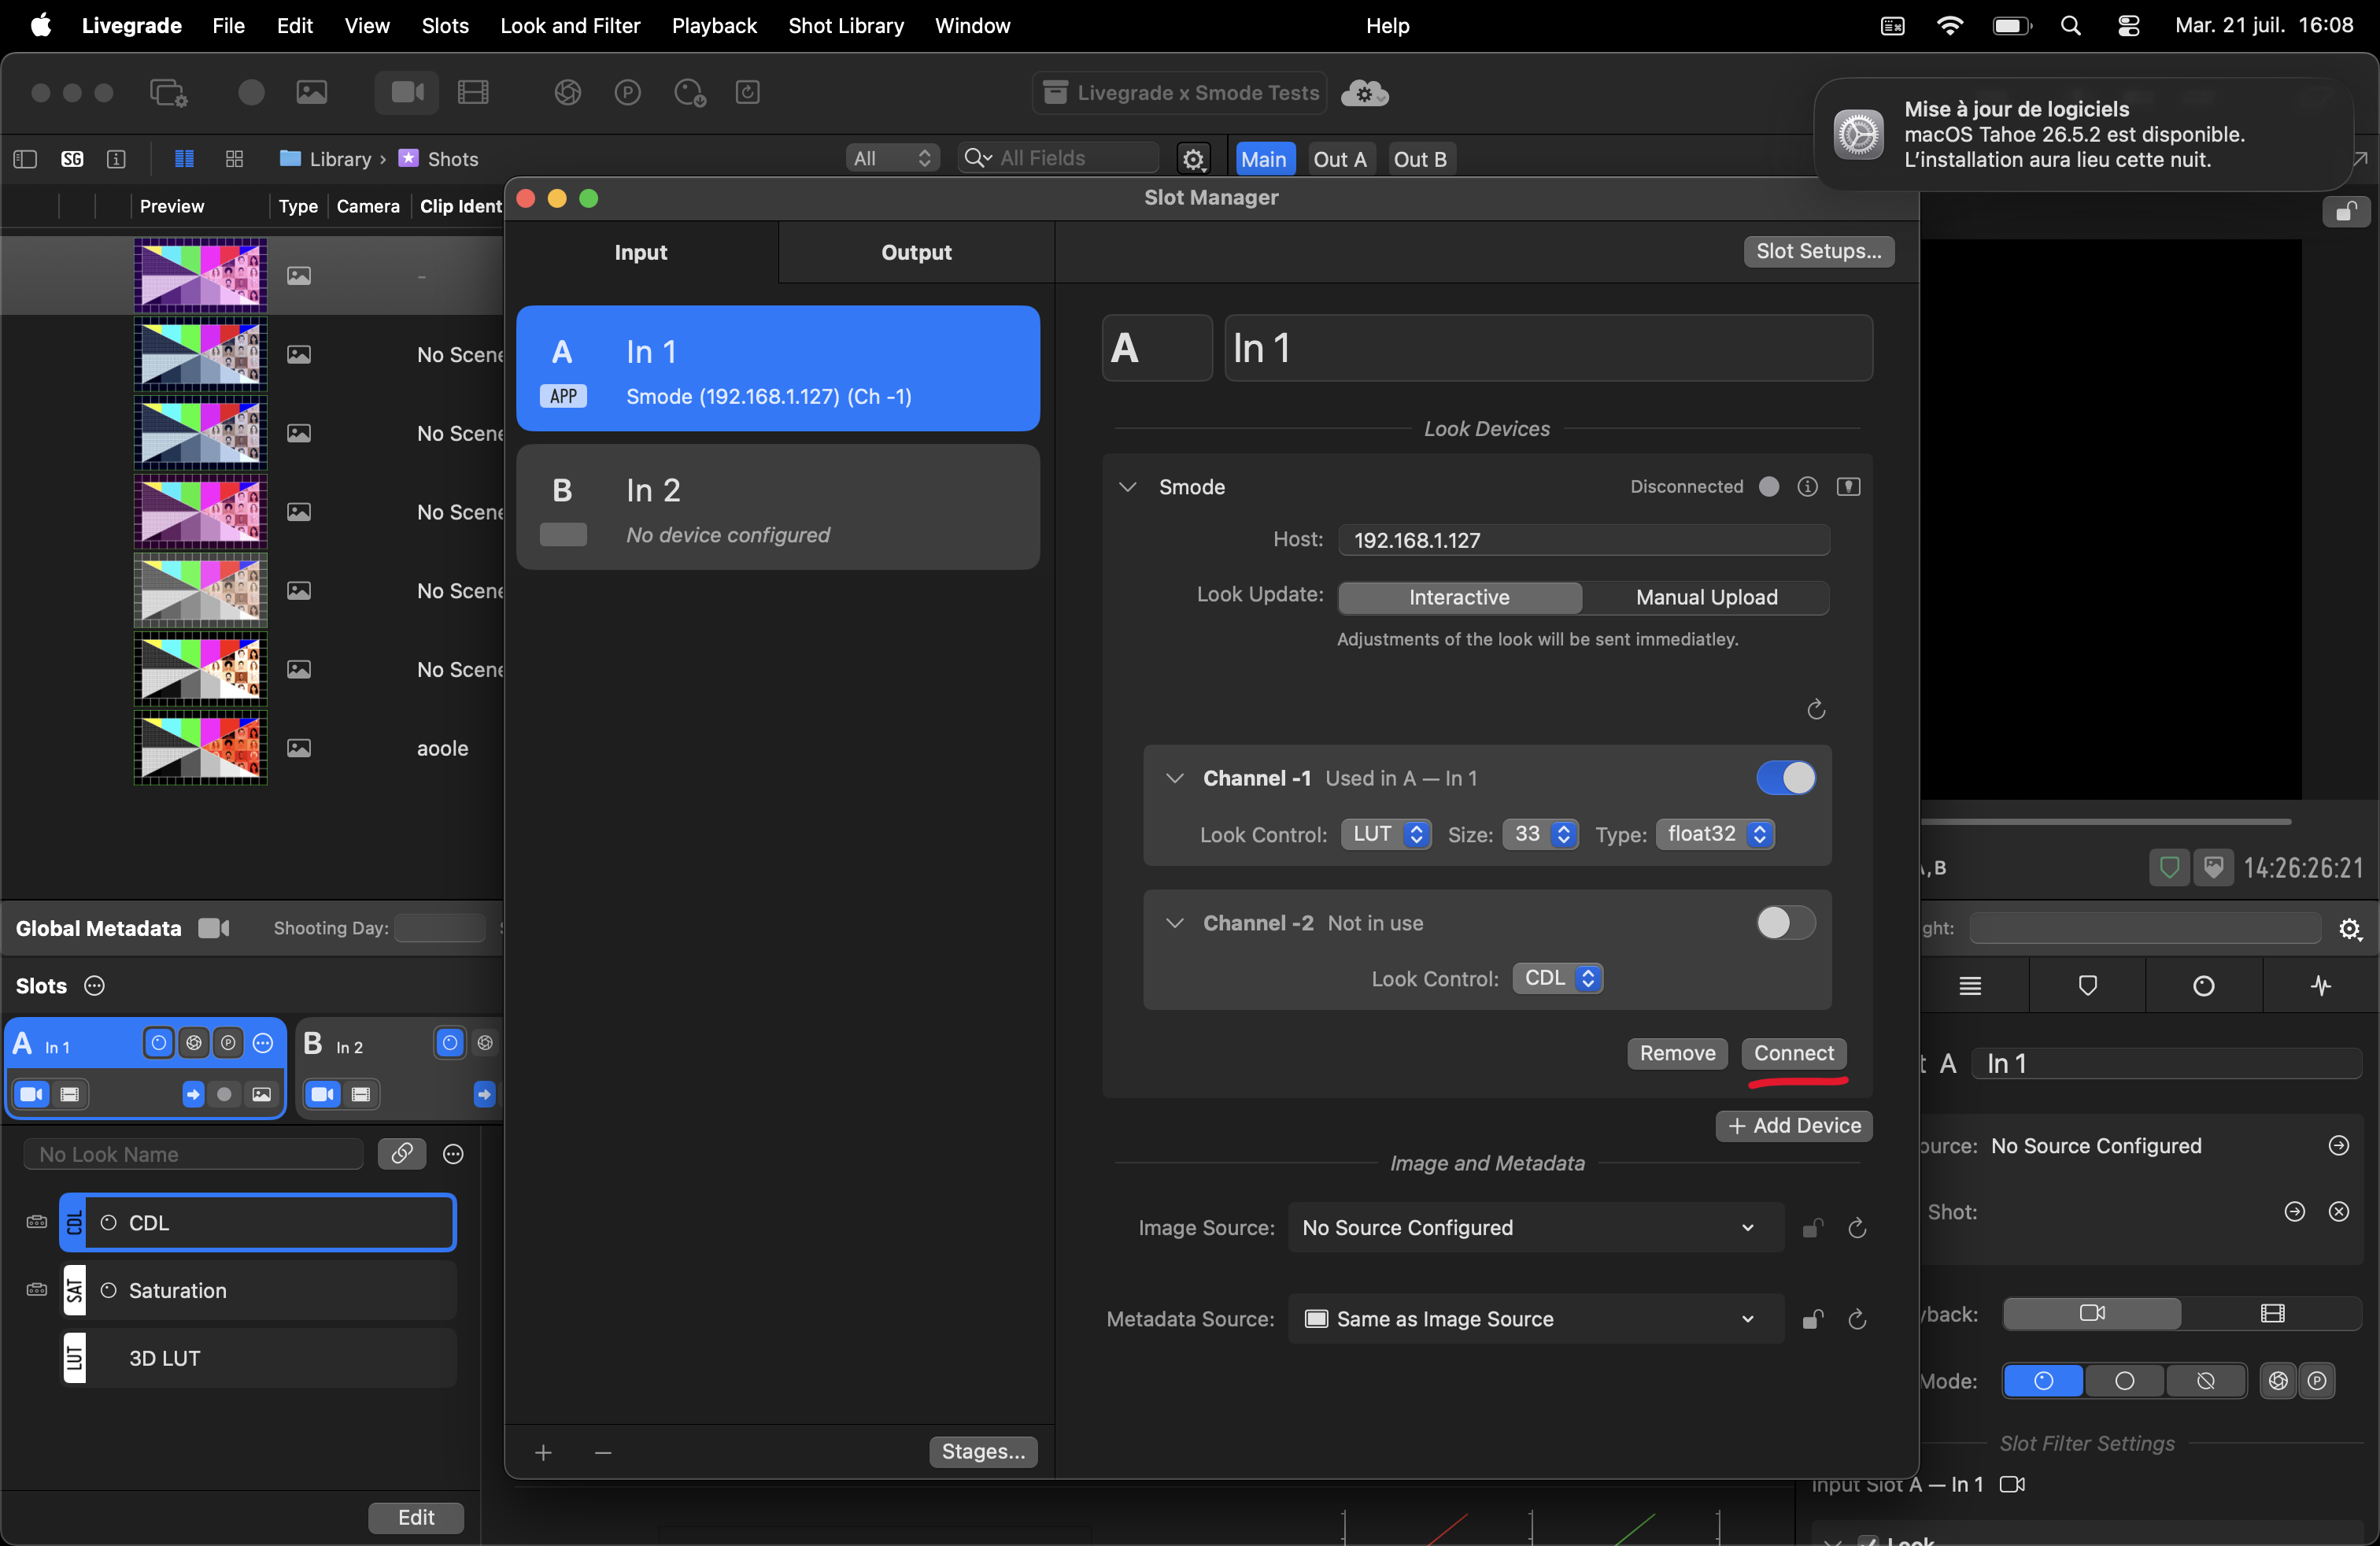
Task: Open the Slots options ellipsis icon
Action: pos(94,986)
